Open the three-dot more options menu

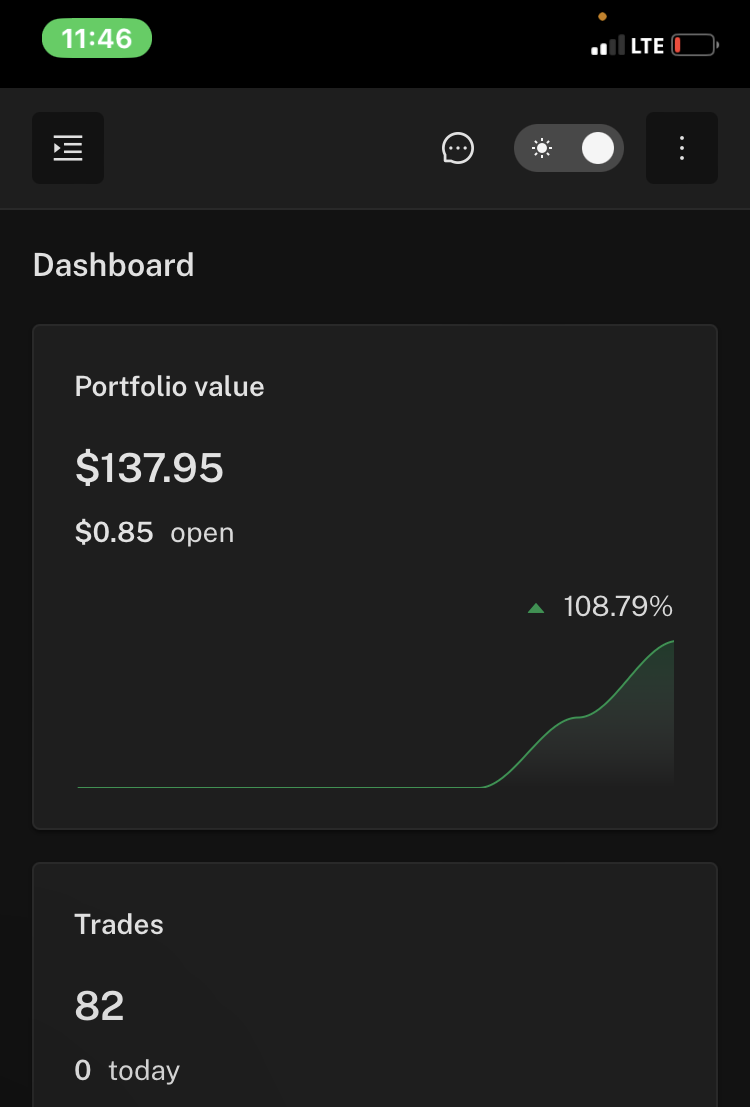click(681, 148)
